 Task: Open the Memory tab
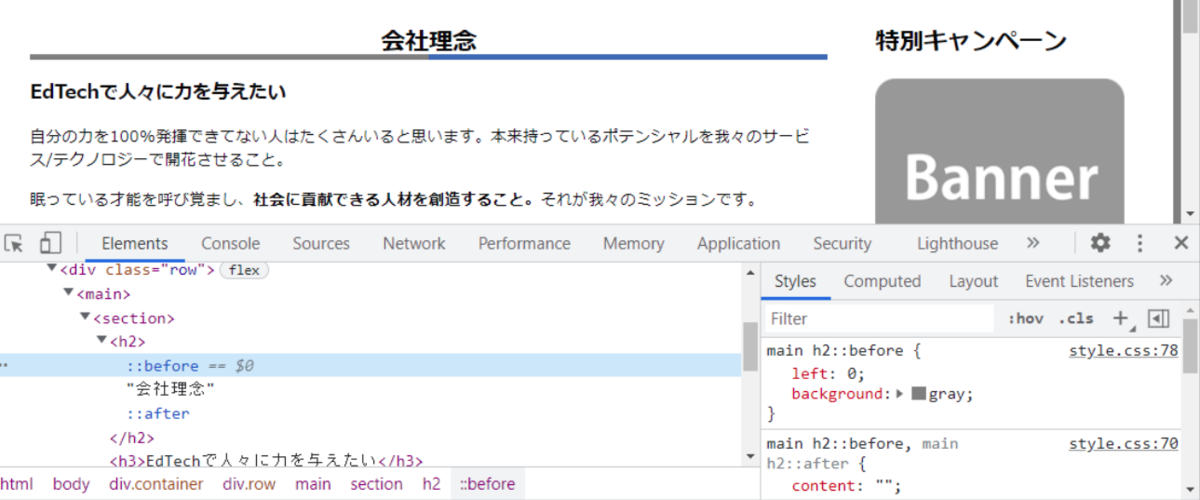[x=633, y=243]
